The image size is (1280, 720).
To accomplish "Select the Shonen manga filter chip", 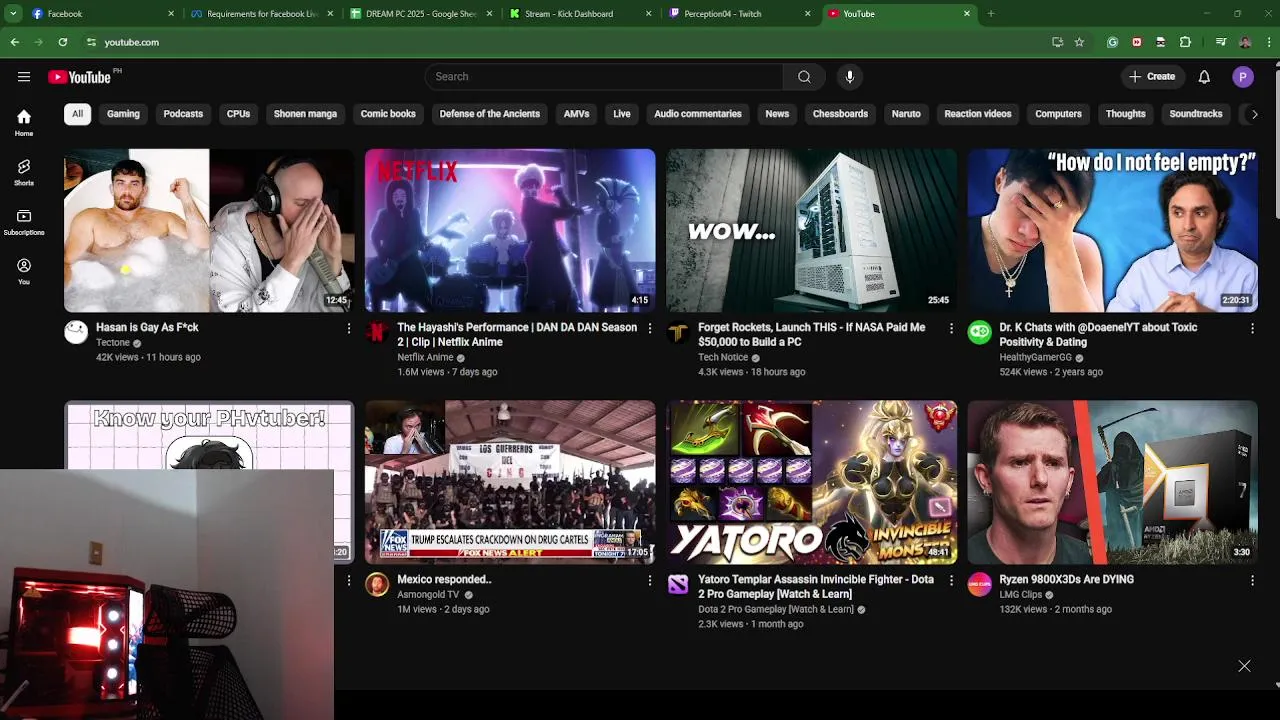I will 305,114.
